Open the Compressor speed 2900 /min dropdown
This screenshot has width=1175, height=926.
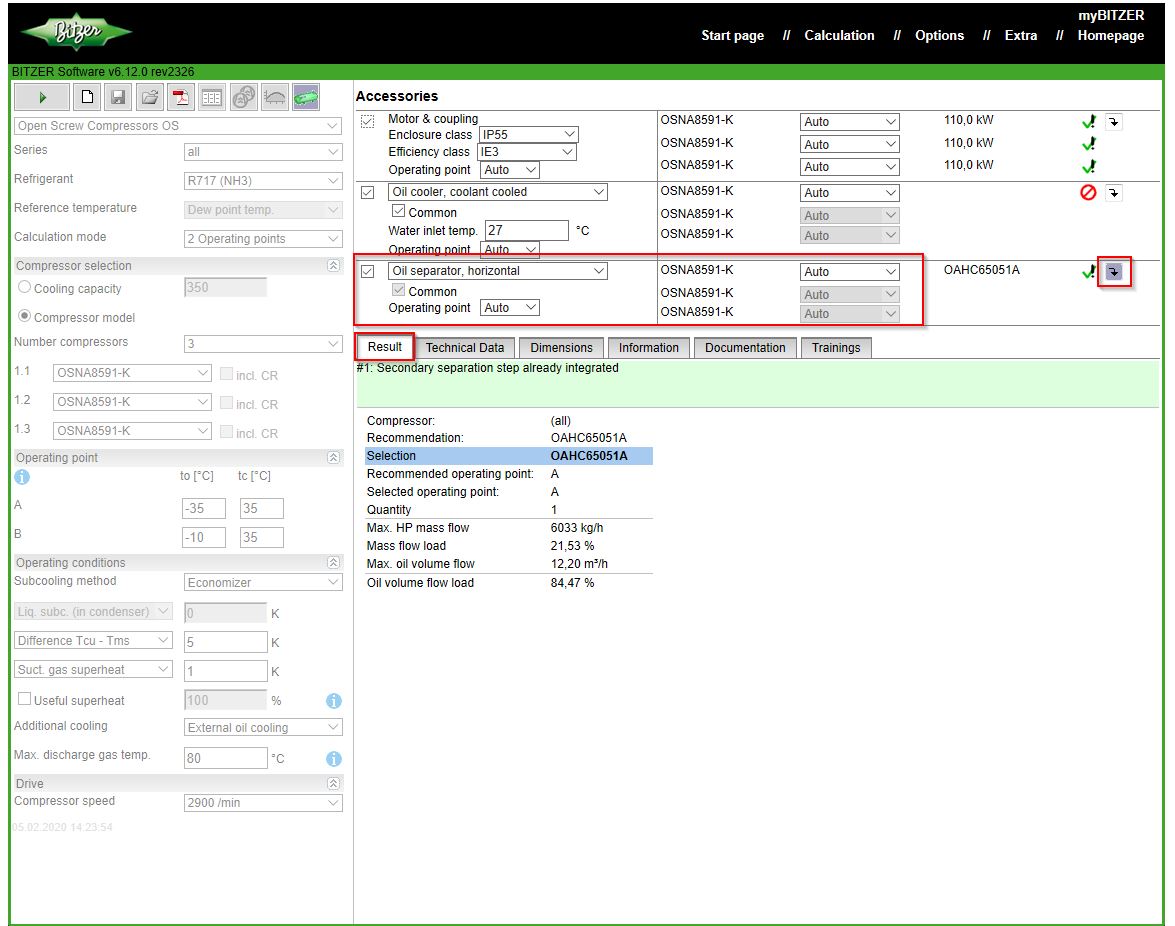(x=263, y=803)
